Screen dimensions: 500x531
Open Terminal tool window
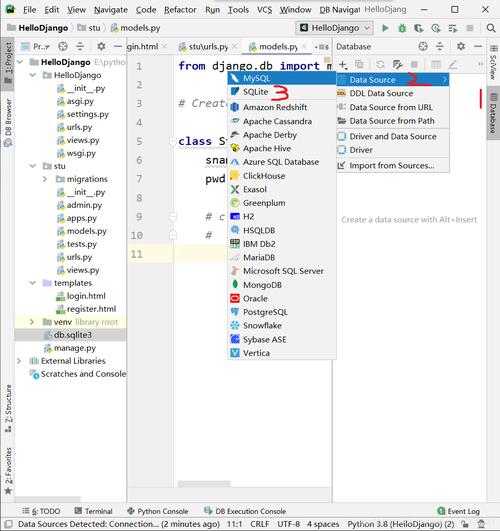click(93, 511)
